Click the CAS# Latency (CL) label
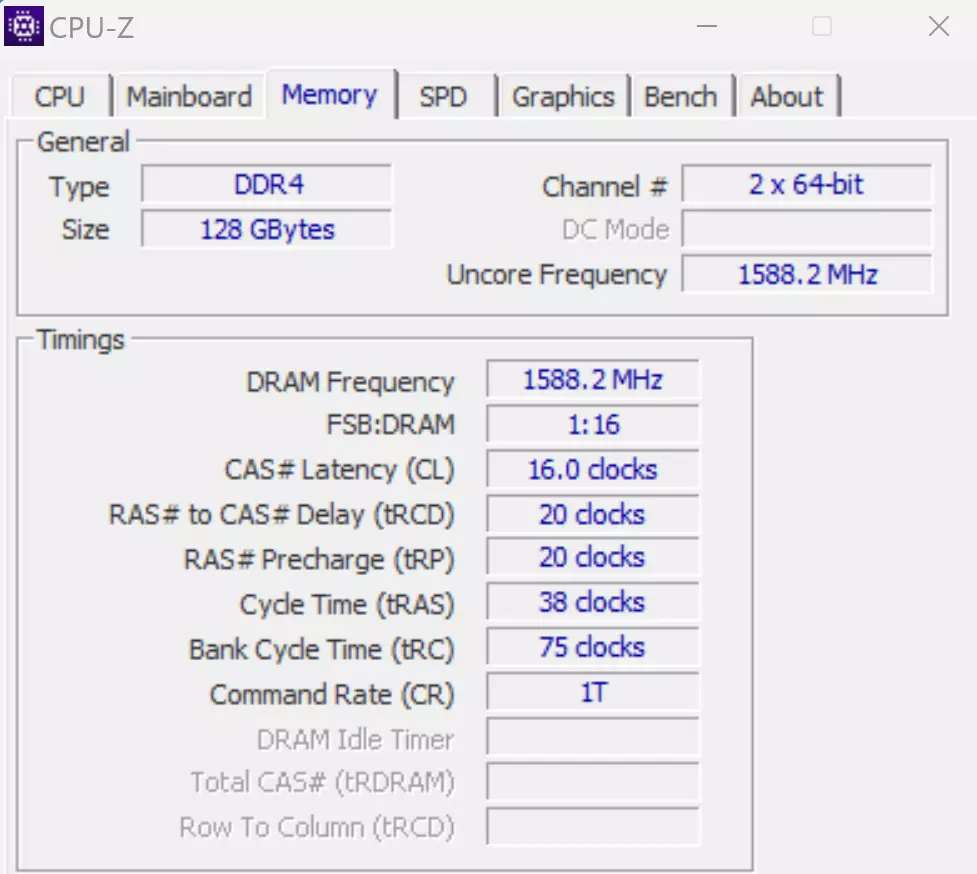The width and height of the screenshot is (977, 874). 340,470
